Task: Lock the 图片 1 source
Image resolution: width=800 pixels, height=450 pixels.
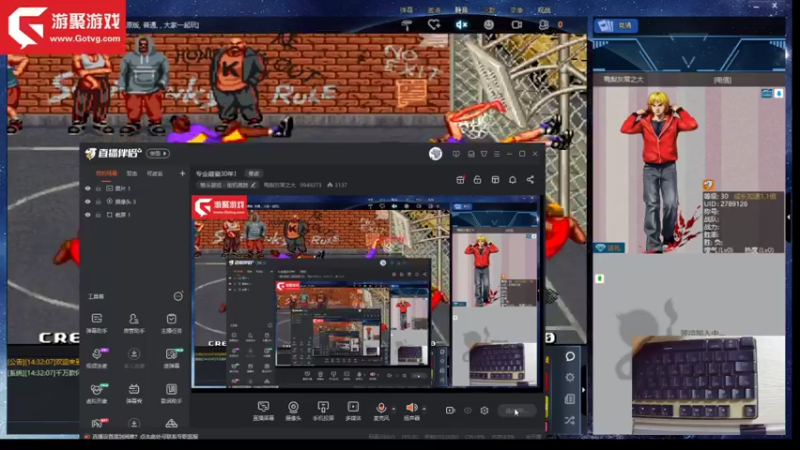Action: [98, 188]
